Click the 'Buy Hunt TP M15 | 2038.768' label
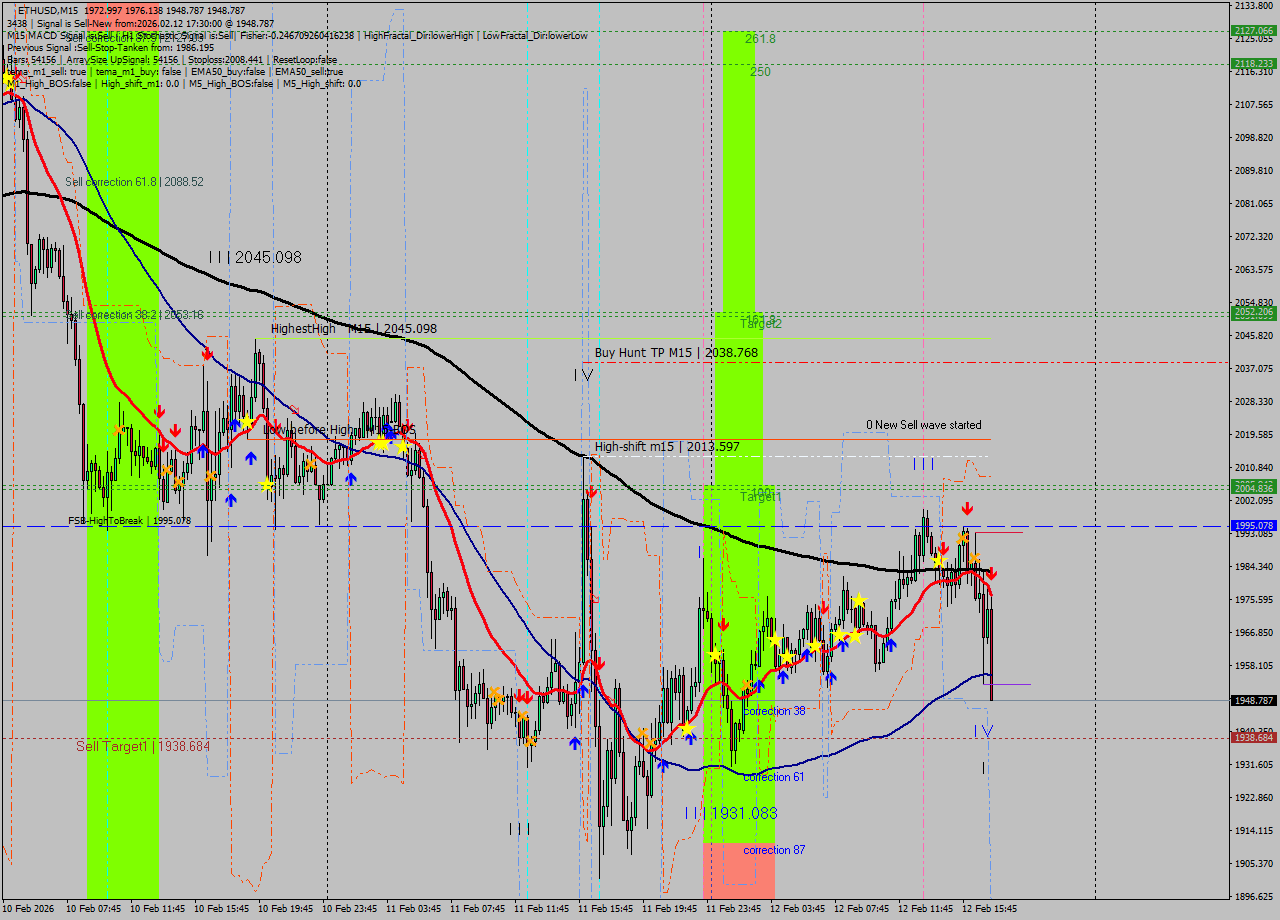This screenshot has height=920, width=1280. tap(676, 352)
